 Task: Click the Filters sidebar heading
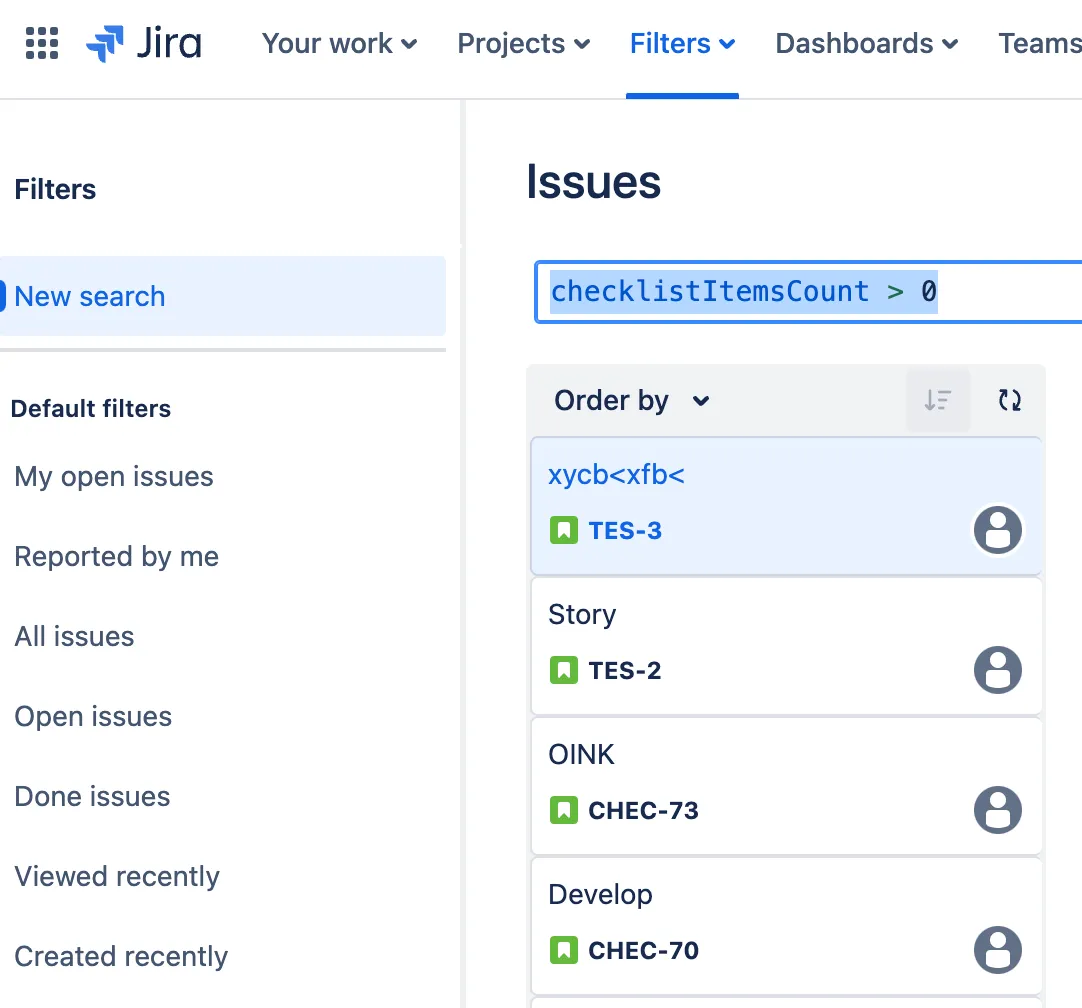pyautogui.click(x=55, y=189)
